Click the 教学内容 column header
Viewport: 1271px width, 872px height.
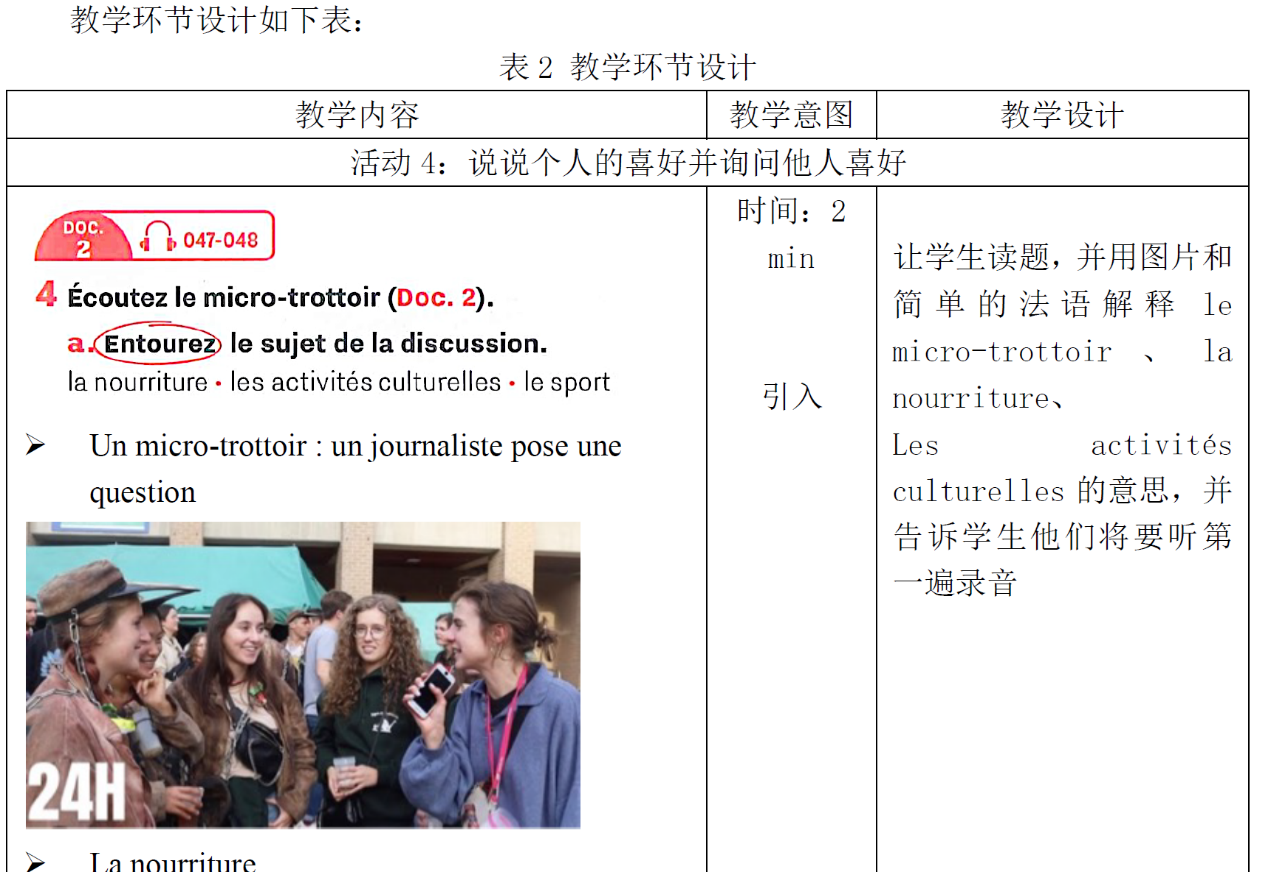357,115
